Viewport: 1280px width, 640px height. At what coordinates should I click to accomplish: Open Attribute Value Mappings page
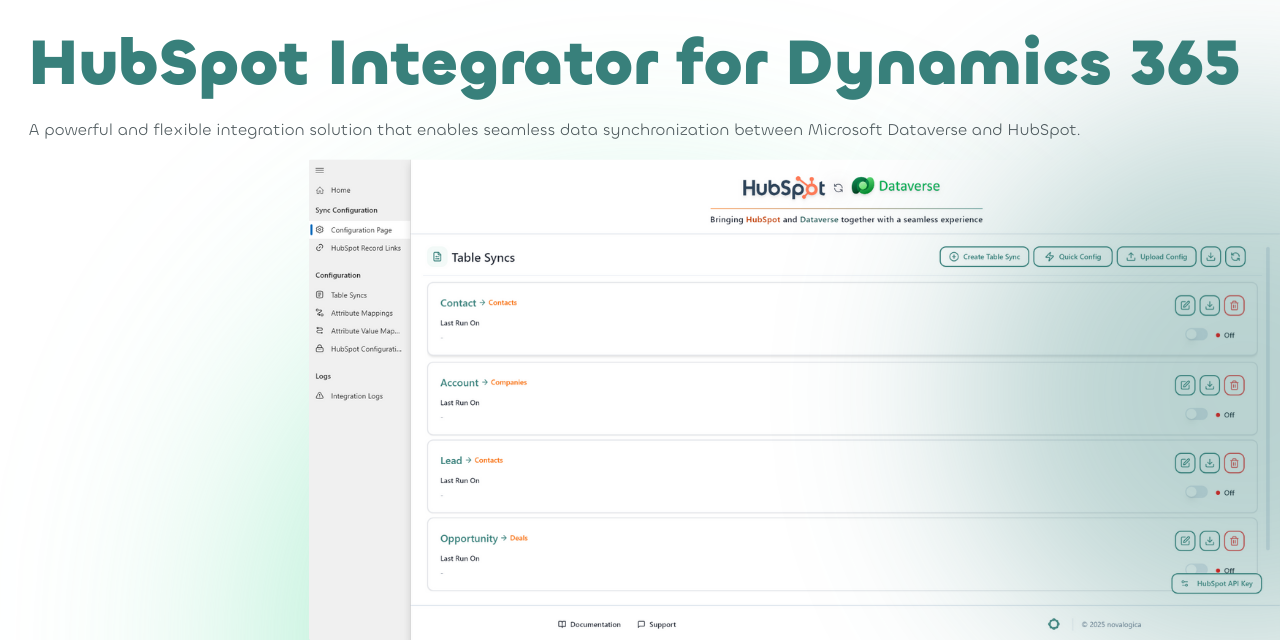[360, 331]
